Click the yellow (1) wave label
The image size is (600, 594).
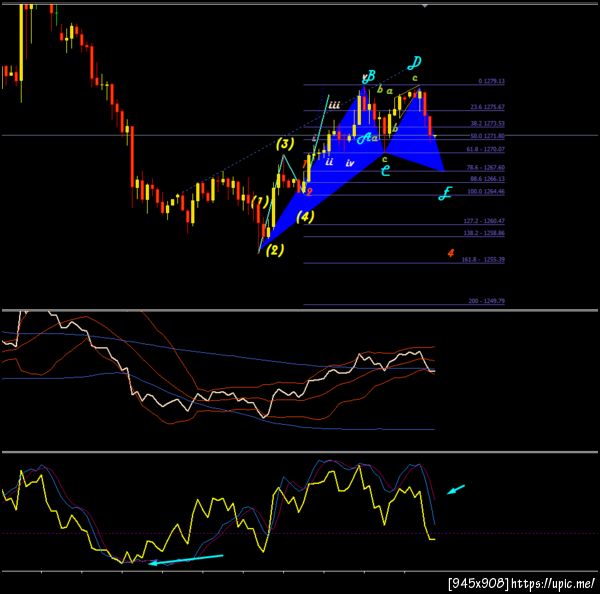(x=261, y=201)
